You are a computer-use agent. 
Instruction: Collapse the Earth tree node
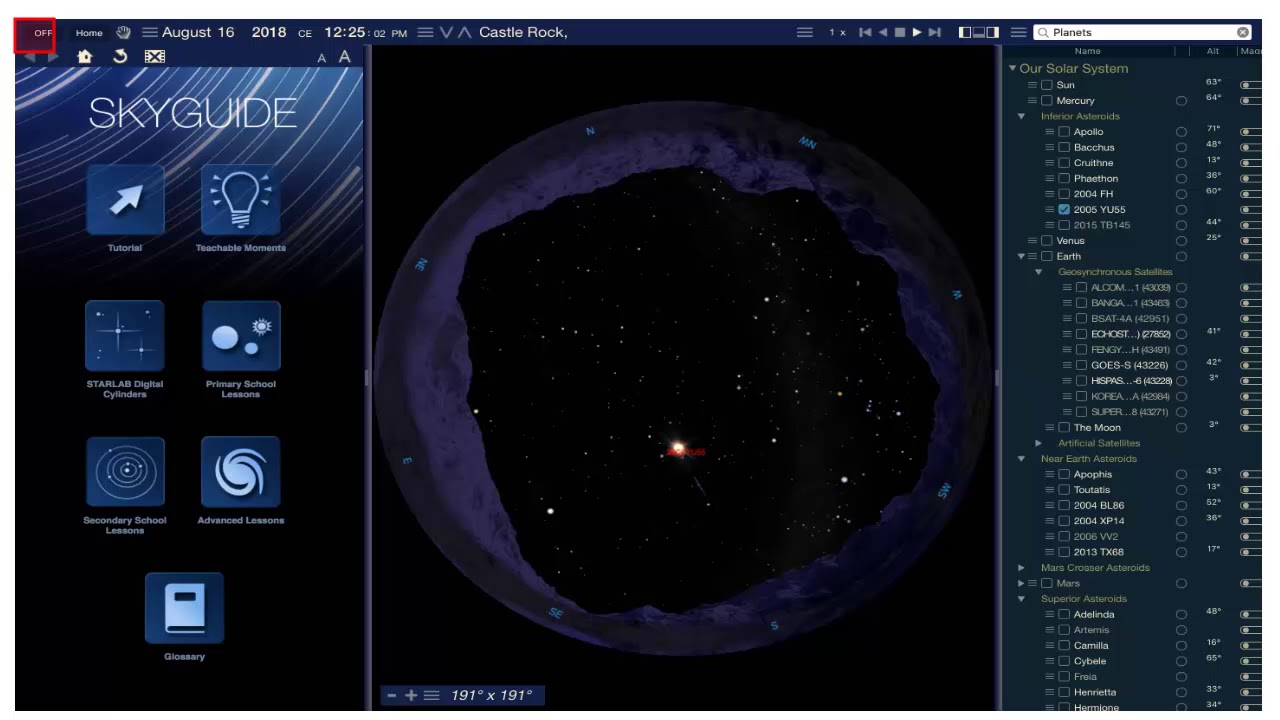click(x=1021, y=256)
